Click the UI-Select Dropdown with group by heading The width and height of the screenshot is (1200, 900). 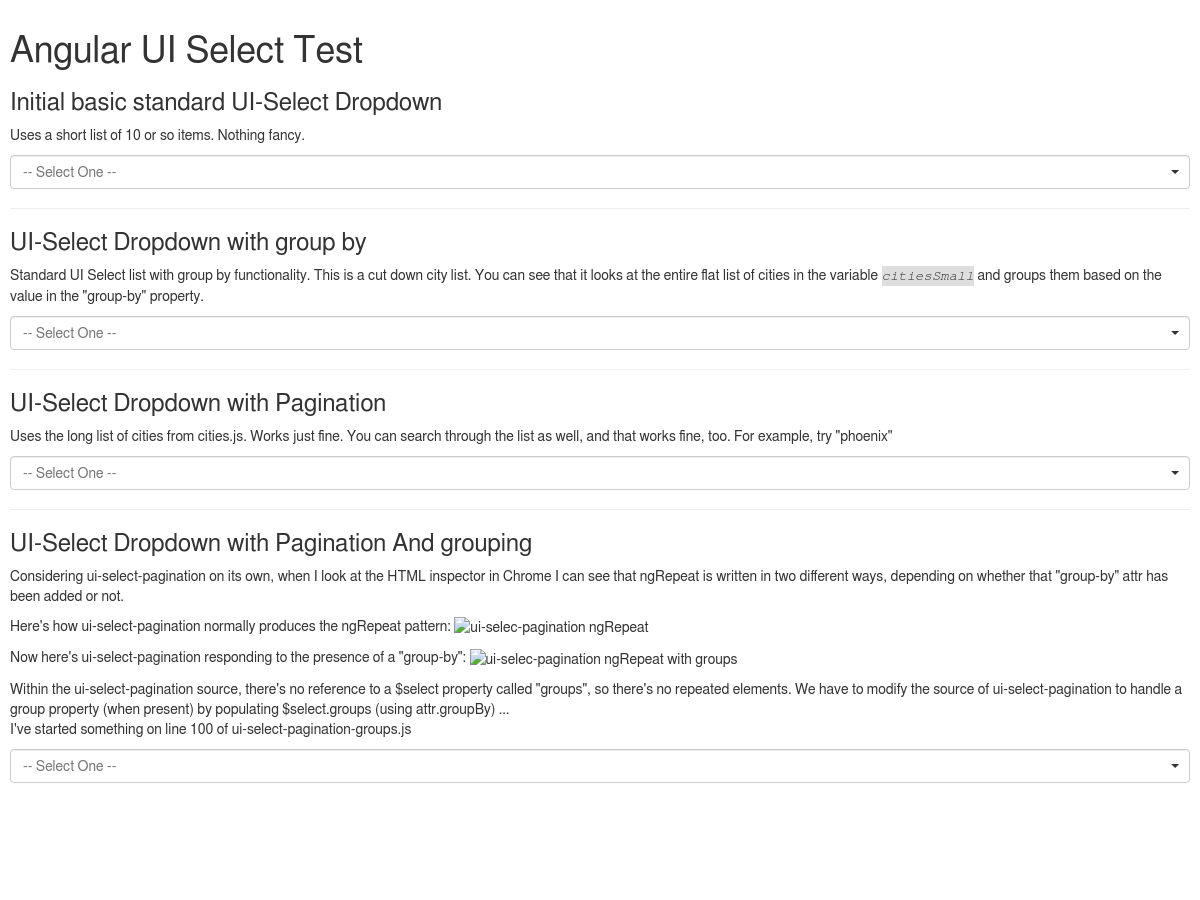(x=188, y=242)
